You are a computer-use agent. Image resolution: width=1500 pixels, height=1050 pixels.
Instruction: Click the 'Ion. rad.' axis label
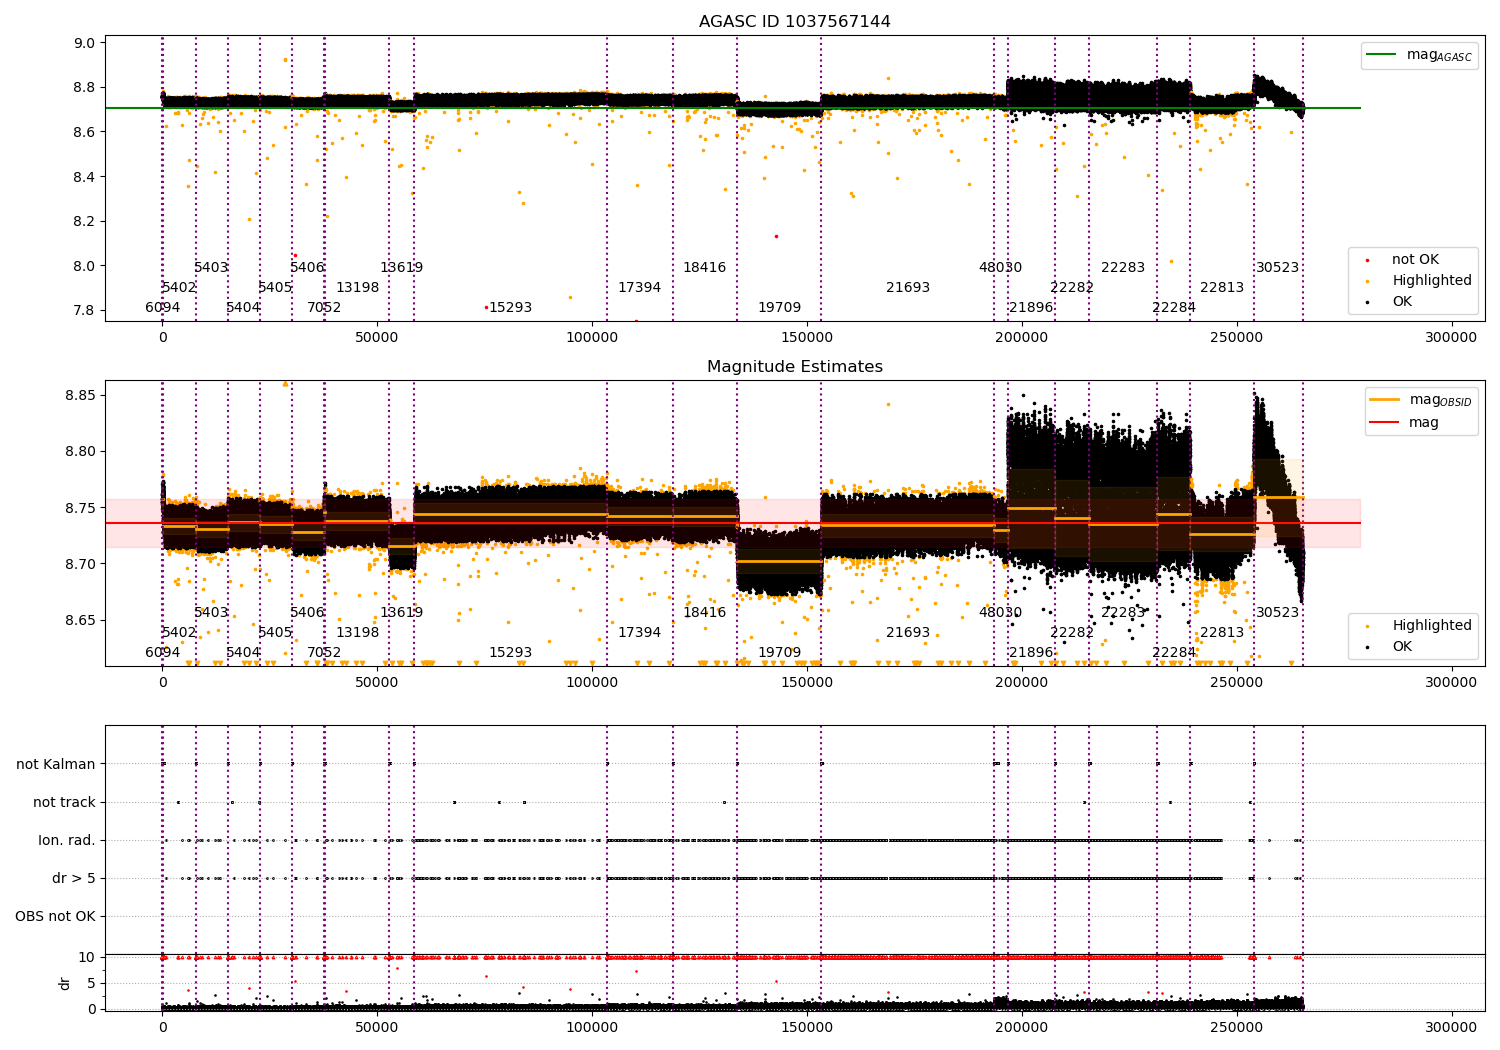(x=67, y=840)
